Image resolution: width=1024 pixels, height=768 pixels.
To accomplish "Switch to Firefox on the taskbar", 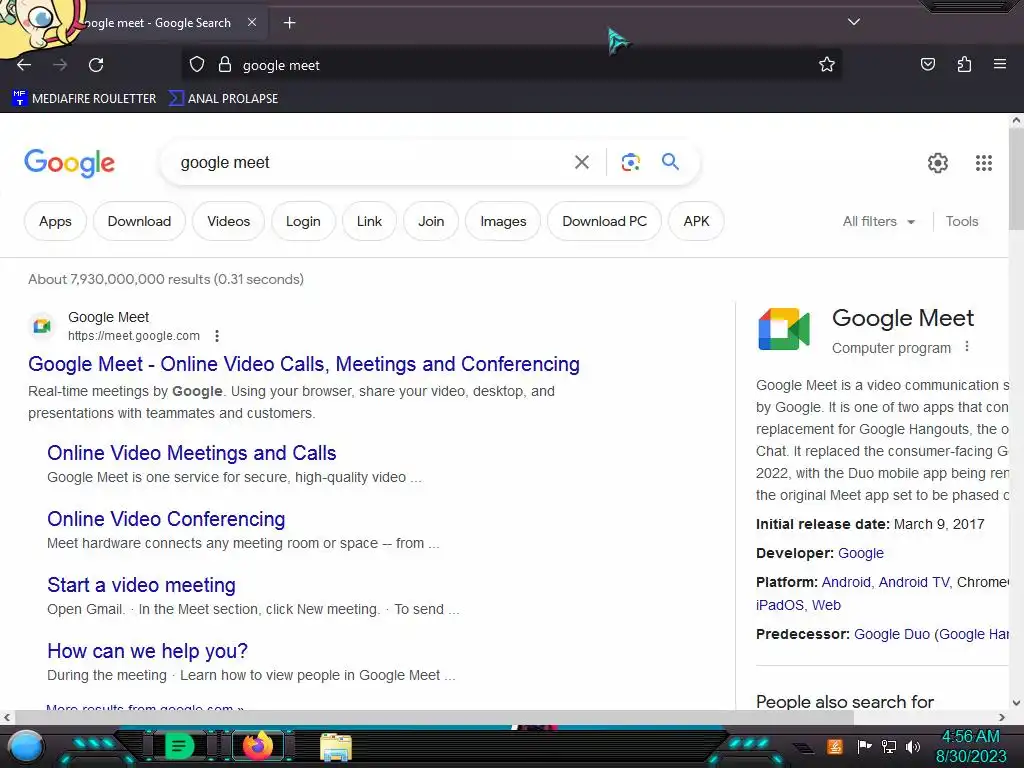I will [258, 746].
